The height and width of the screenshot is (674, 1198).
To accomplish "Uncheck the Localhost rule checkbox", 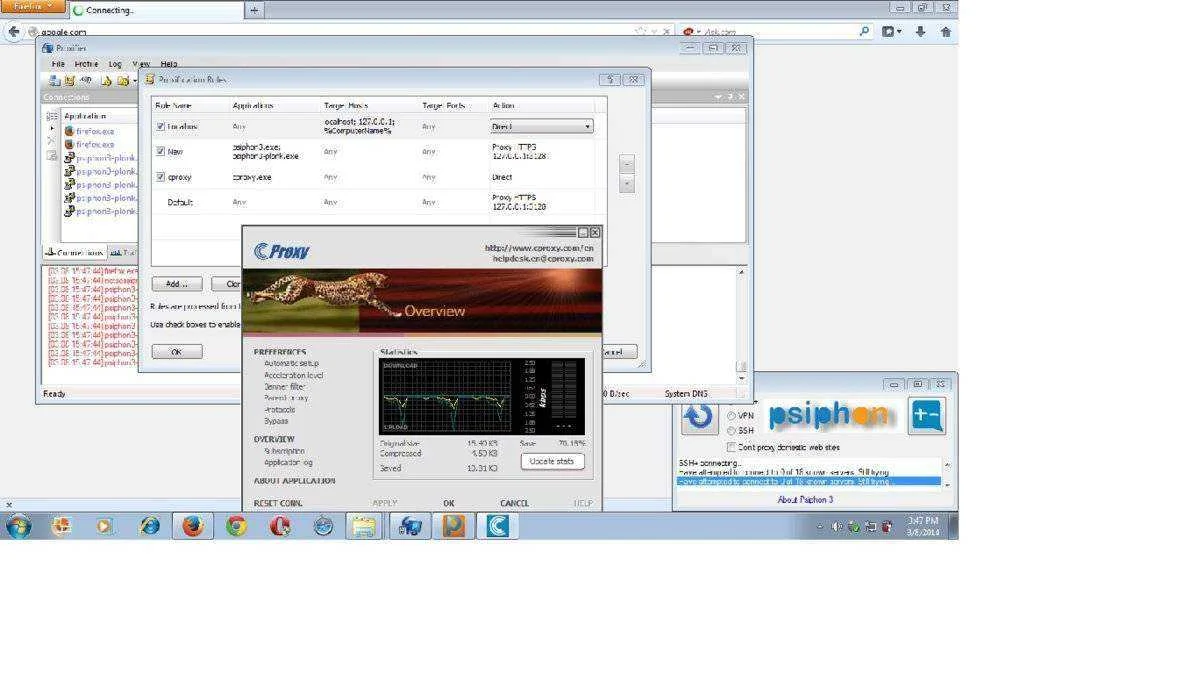I will [160, 127].
